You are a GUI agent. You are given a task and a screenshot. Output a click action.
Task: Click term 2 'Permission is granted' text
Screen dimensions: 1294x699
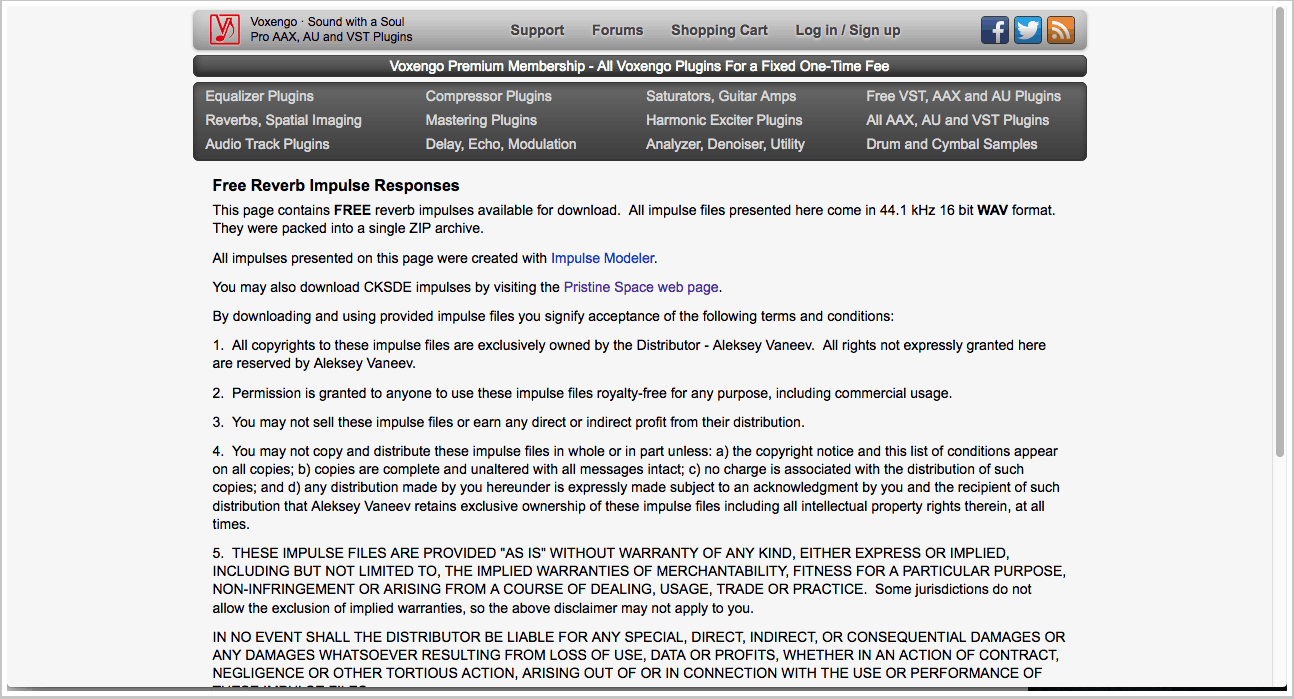coord(582,393)
